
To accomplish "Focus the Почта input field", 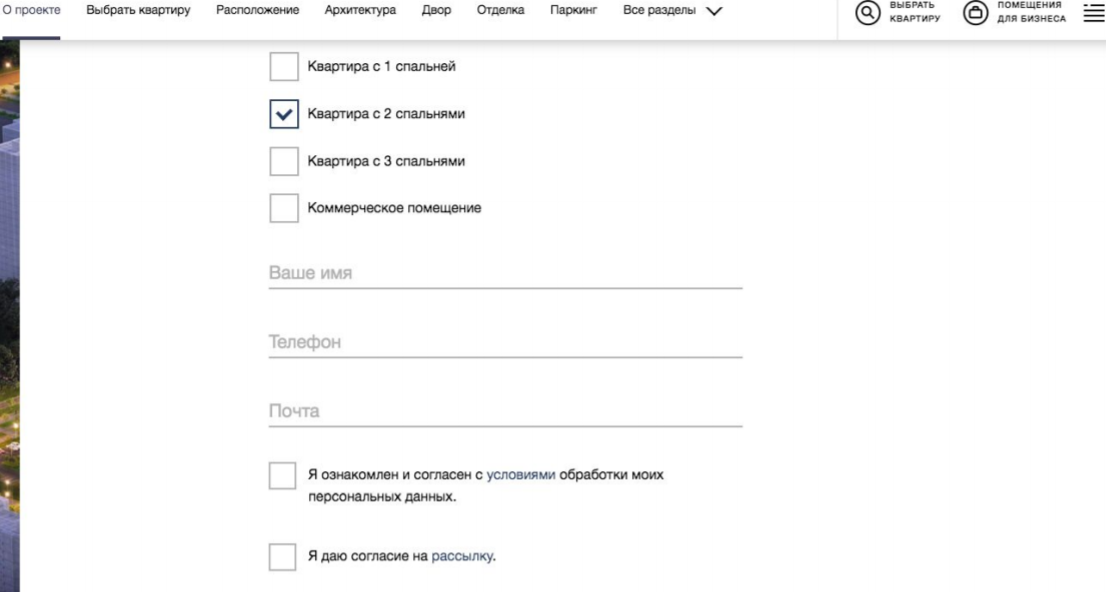I will point(505,411).
